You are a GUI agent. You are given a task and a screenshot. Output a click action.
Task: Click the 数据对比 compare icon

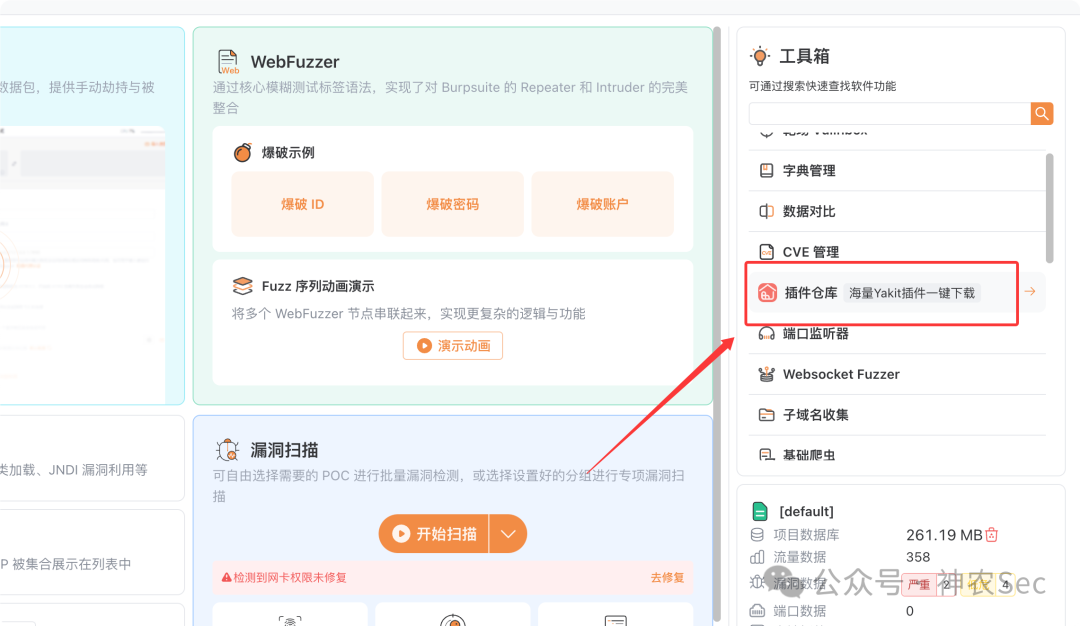click(766, 211)
